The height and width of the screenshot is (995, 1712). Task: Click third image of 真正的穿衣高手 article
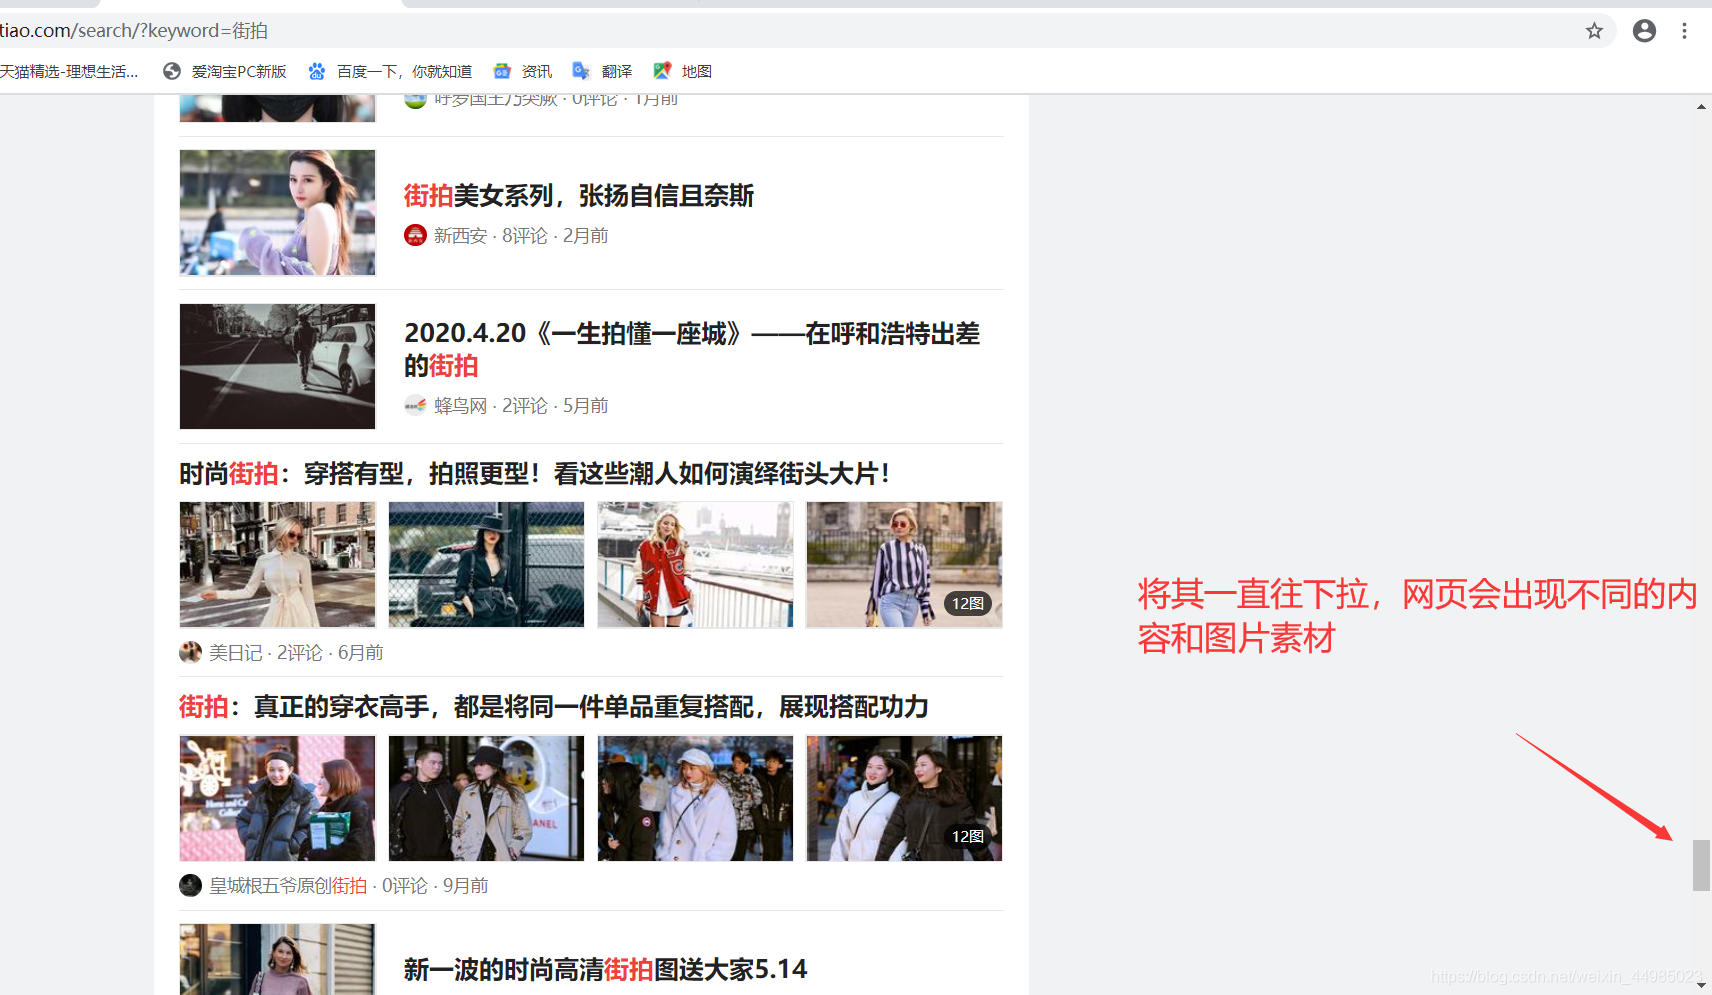695,798
